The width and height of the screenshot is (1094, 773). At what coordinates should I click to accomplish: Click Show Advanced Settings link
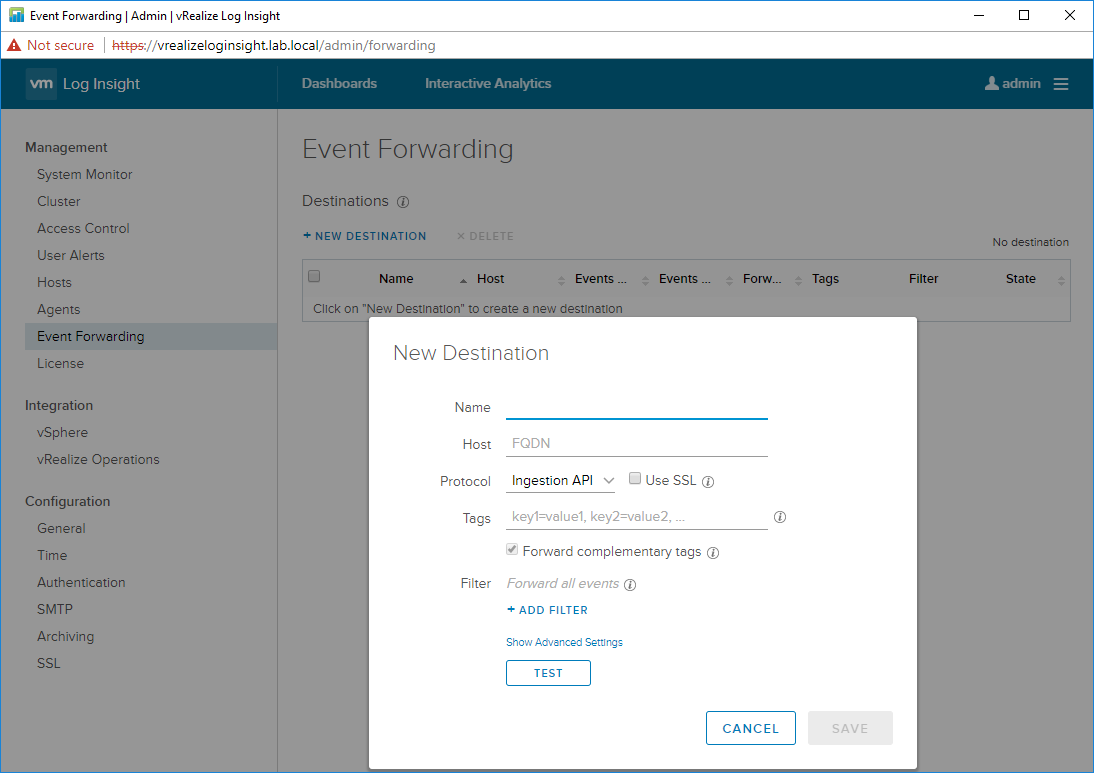564,643
